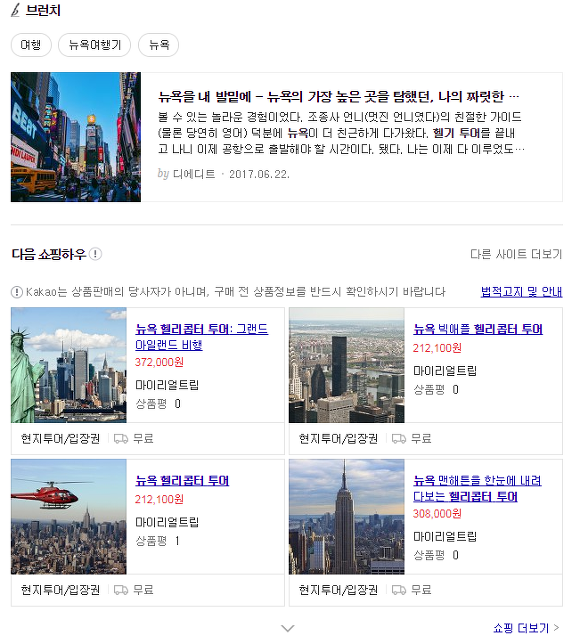This screenshot has height=644, width=580.
Task: Click 무료 shipping label in 그랜드 아일랜드 card
Action: tap(143, 439)
